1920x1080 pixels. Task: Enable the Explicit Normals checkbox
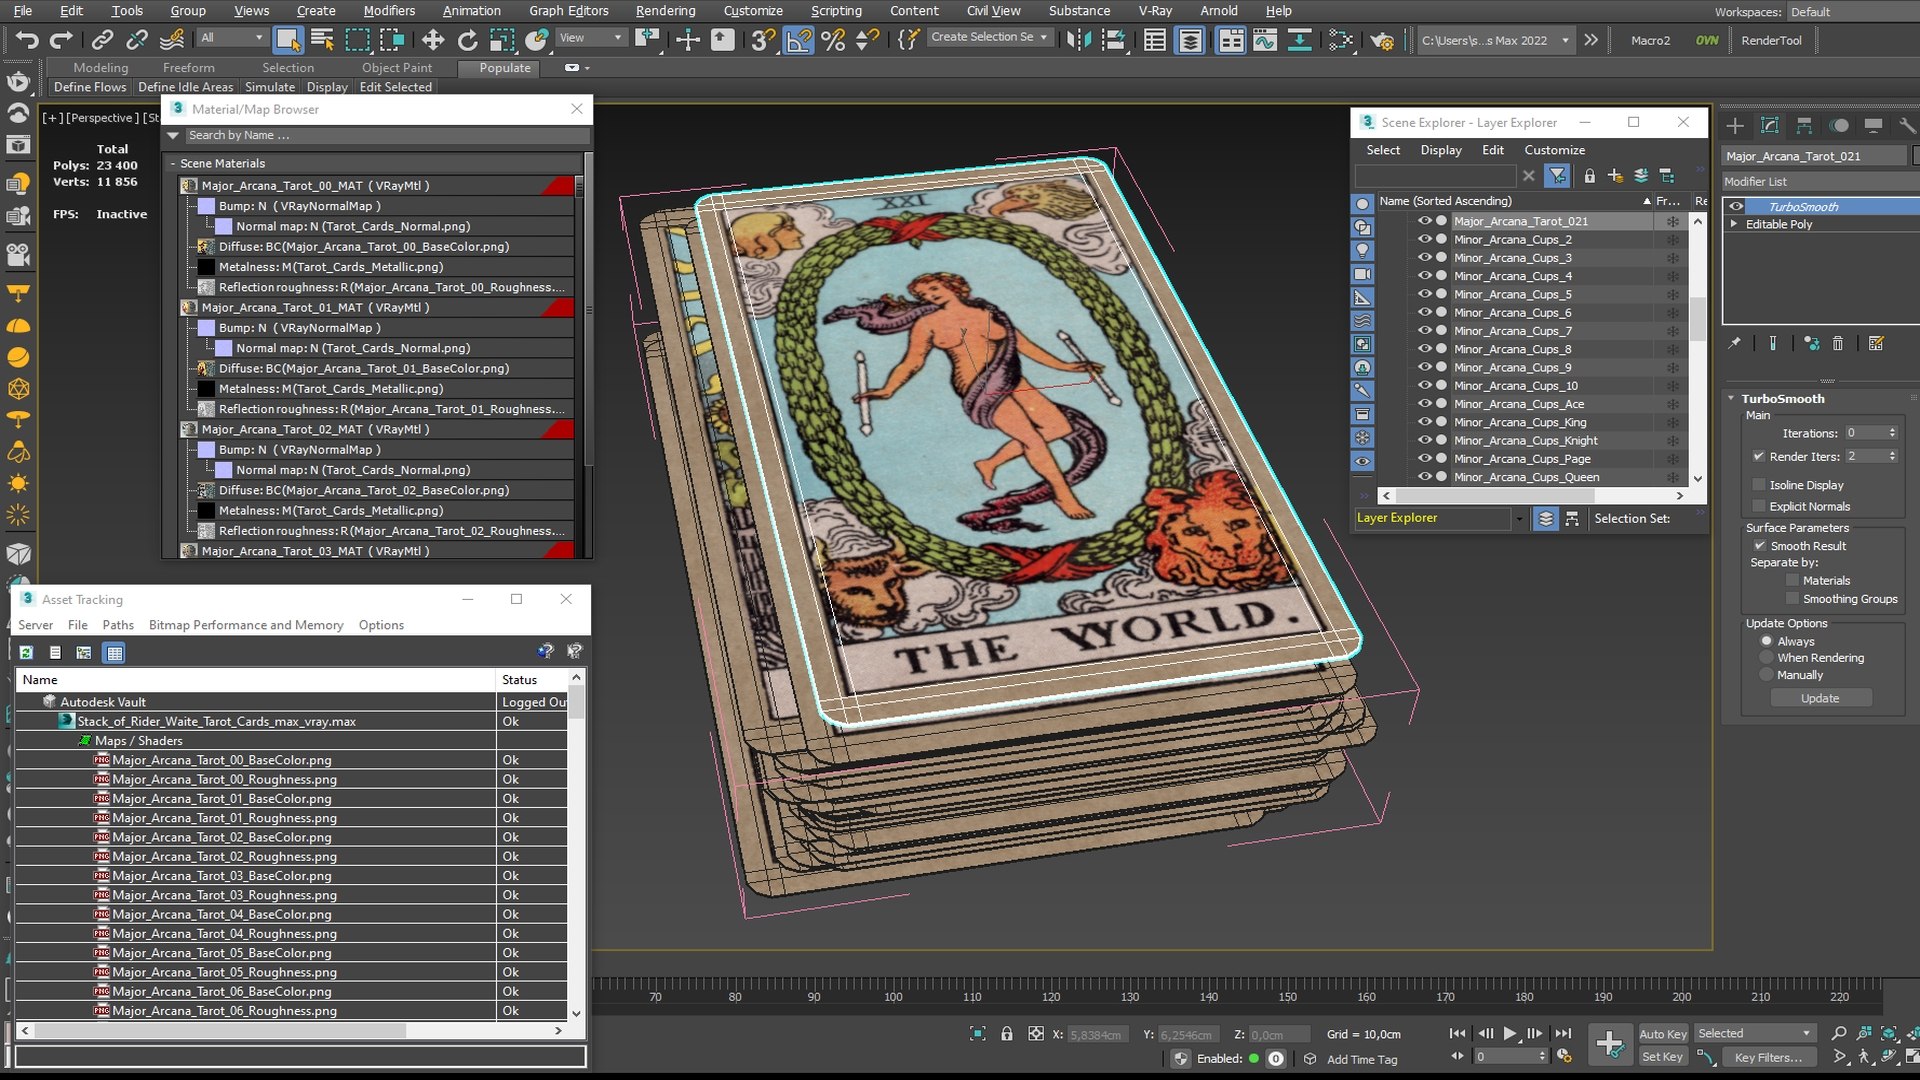coord(1759,506)
